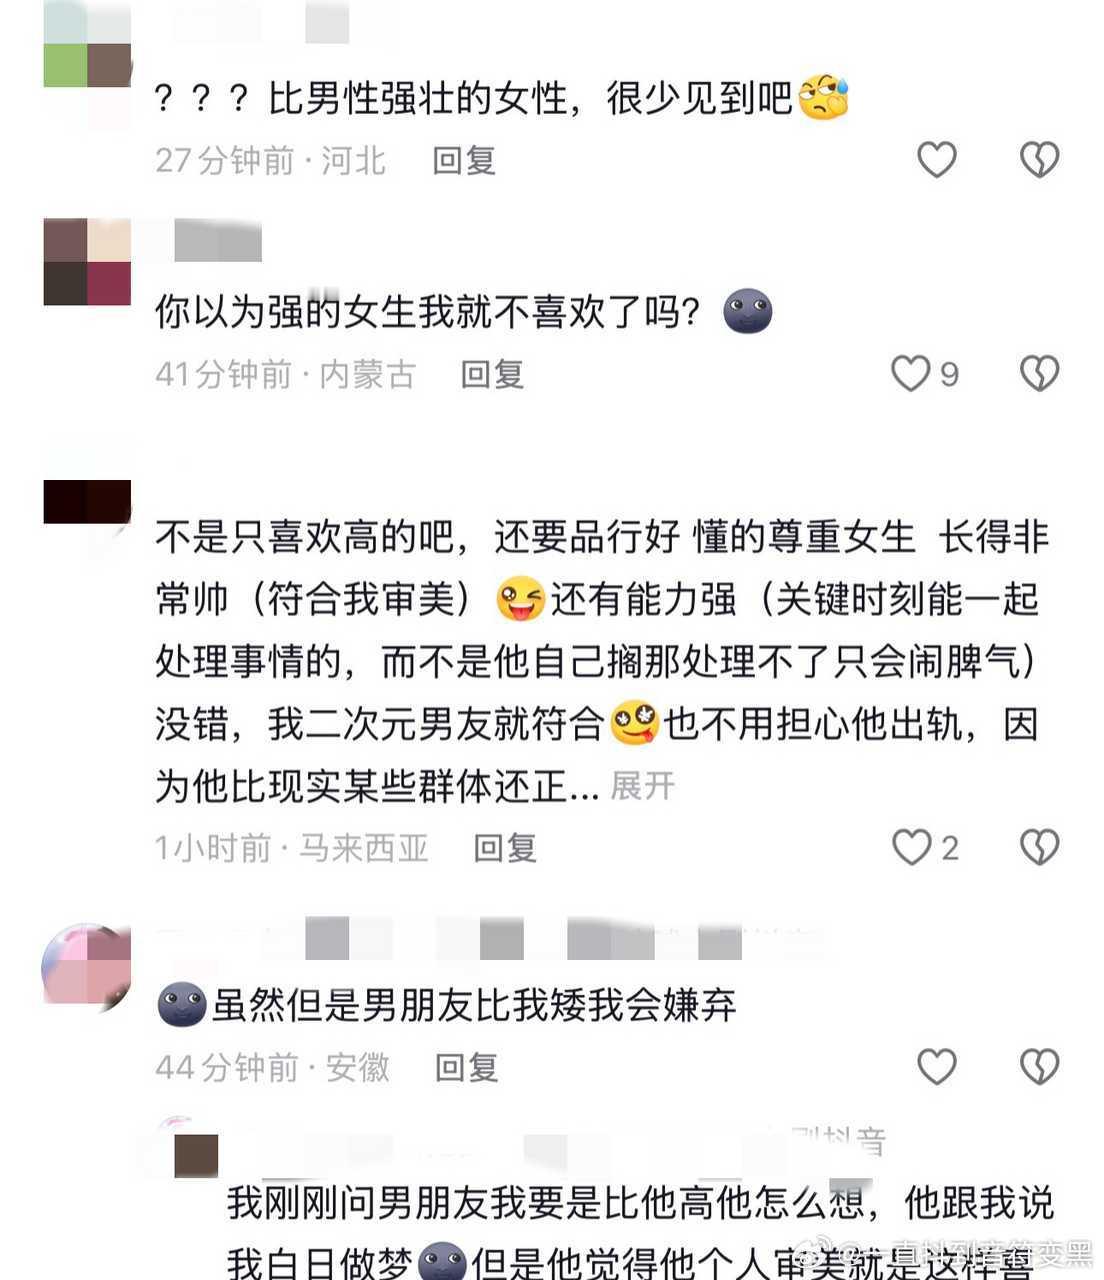Expand the truncated comment via 展开

click(x=642, y=786)
